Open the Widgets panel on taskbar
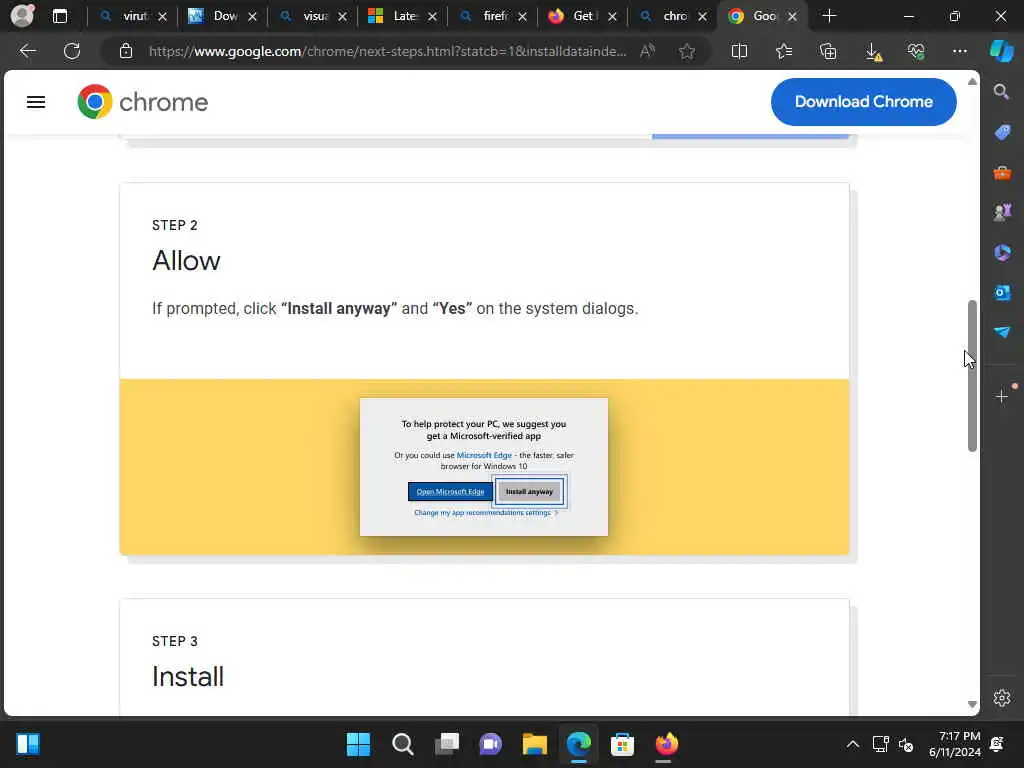 (27, 744)
